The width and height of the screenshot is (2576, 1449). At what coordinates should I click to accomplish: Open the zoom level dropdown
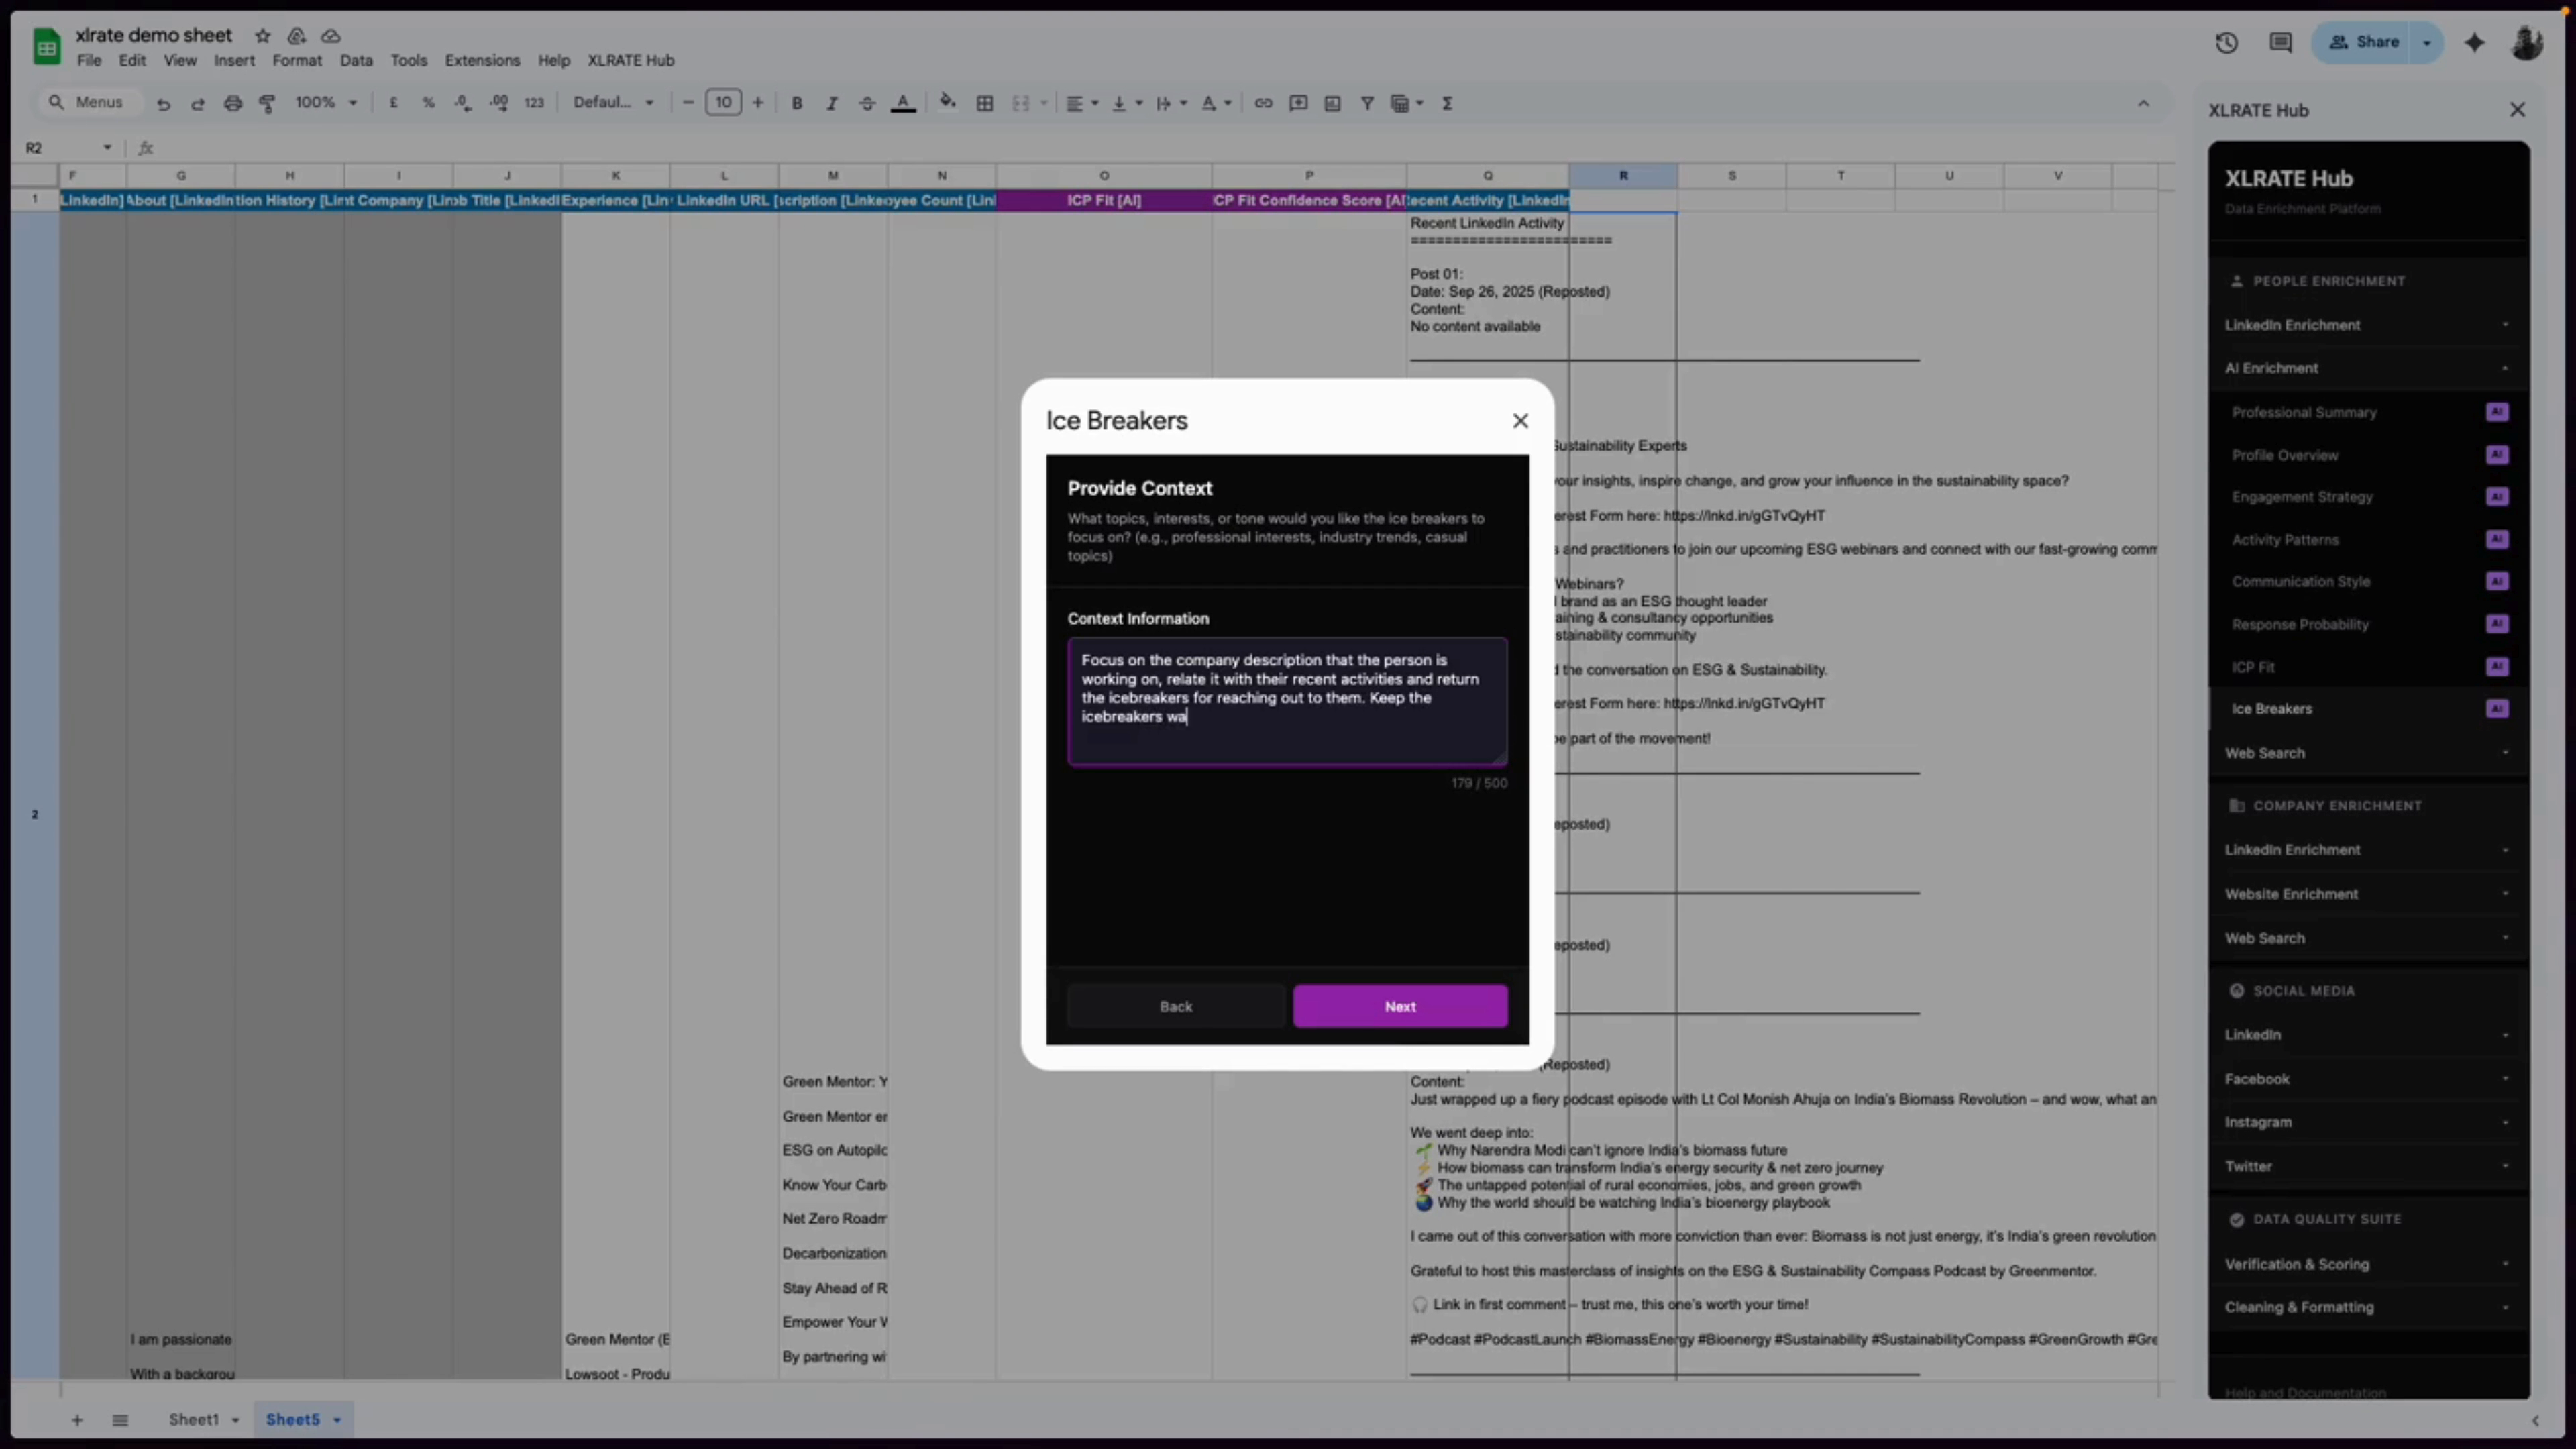click(325, 102)
